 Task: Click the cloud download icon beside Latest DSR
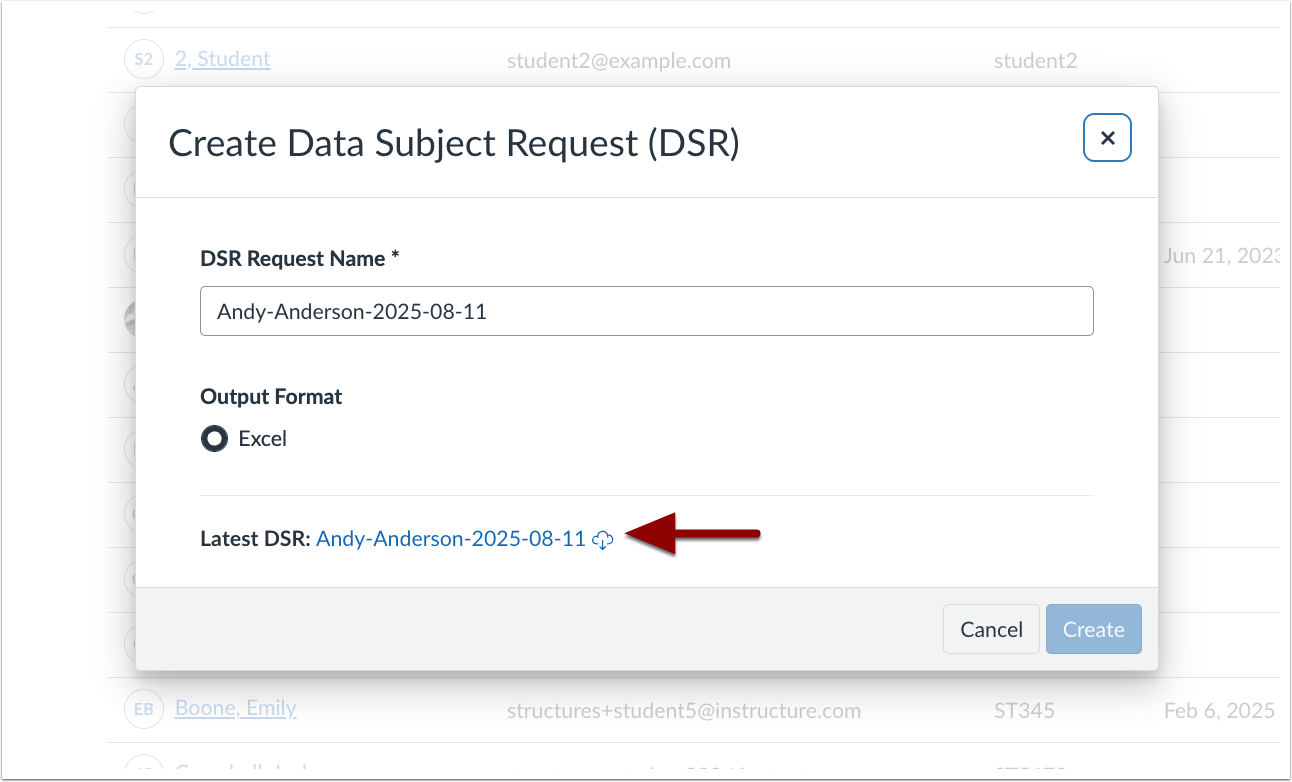coord(603,539)
